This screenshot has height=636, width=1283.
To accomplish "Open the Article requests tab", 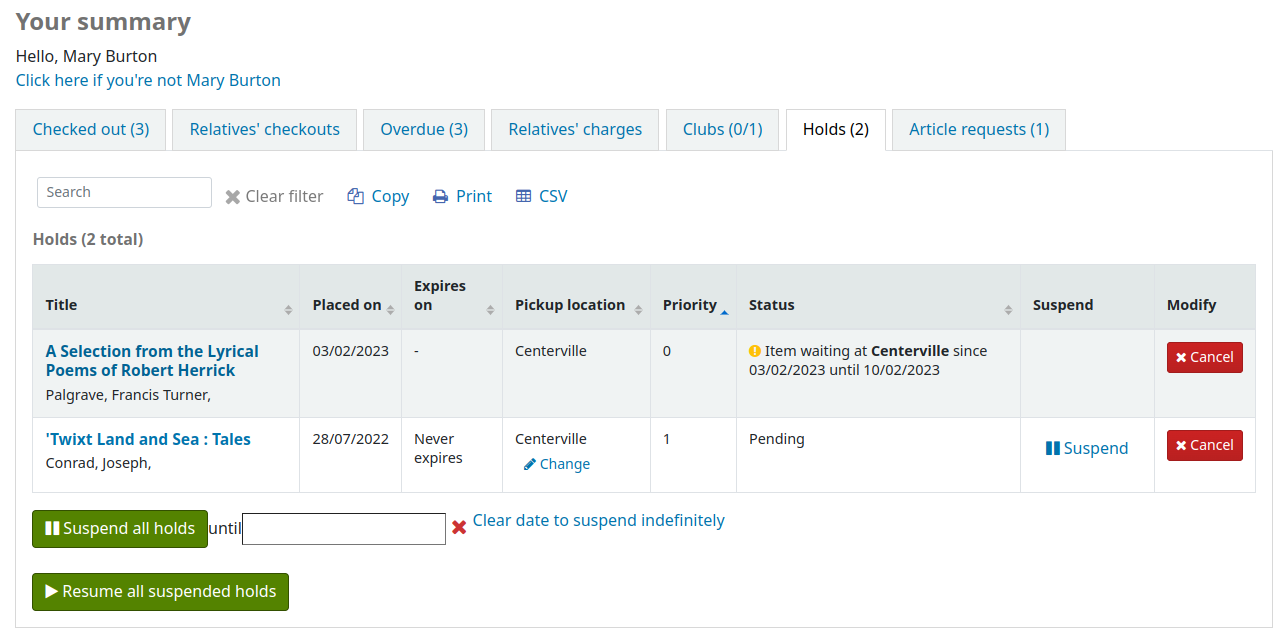I will point(977,129).
